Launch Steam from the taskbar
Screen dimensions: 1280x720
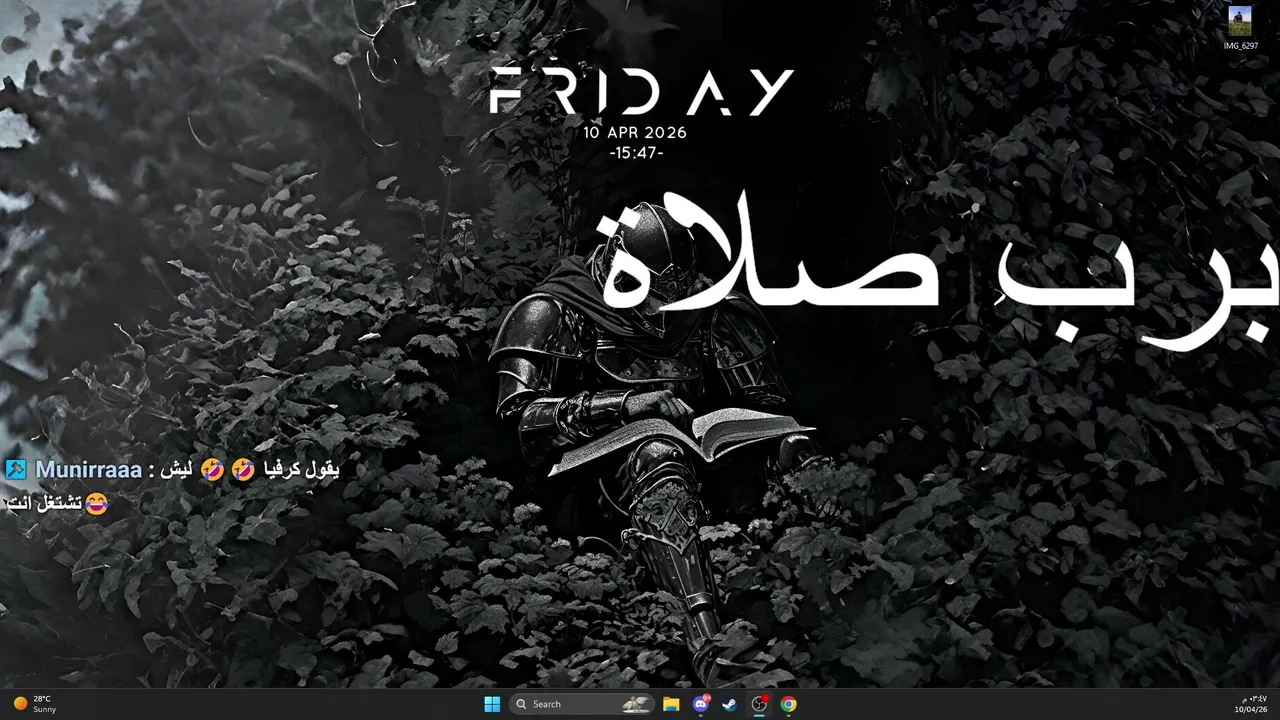[x=730, y=704]
